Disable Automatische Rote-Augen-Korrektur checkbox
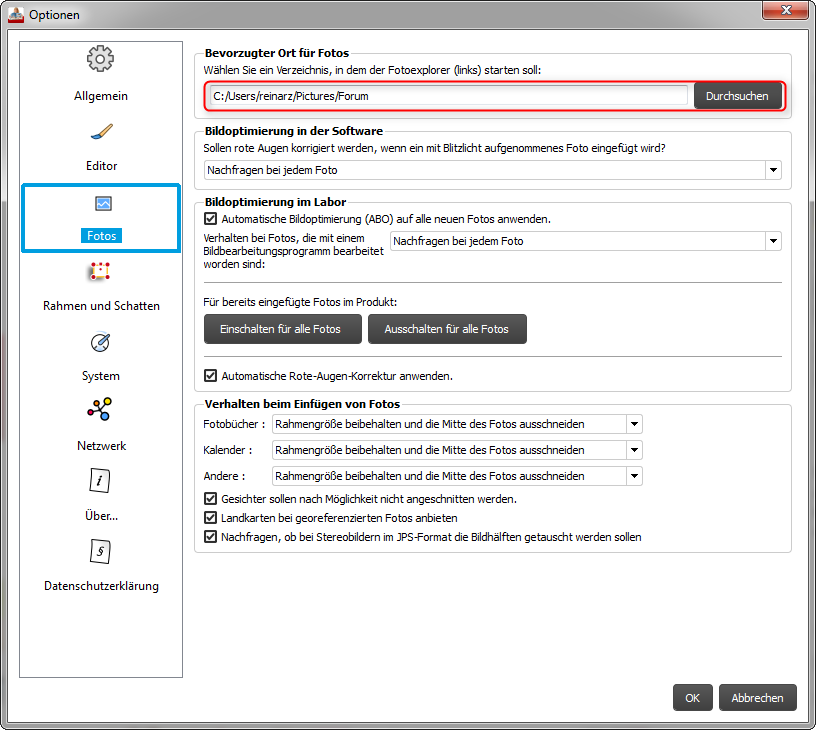 click(210, 376)
